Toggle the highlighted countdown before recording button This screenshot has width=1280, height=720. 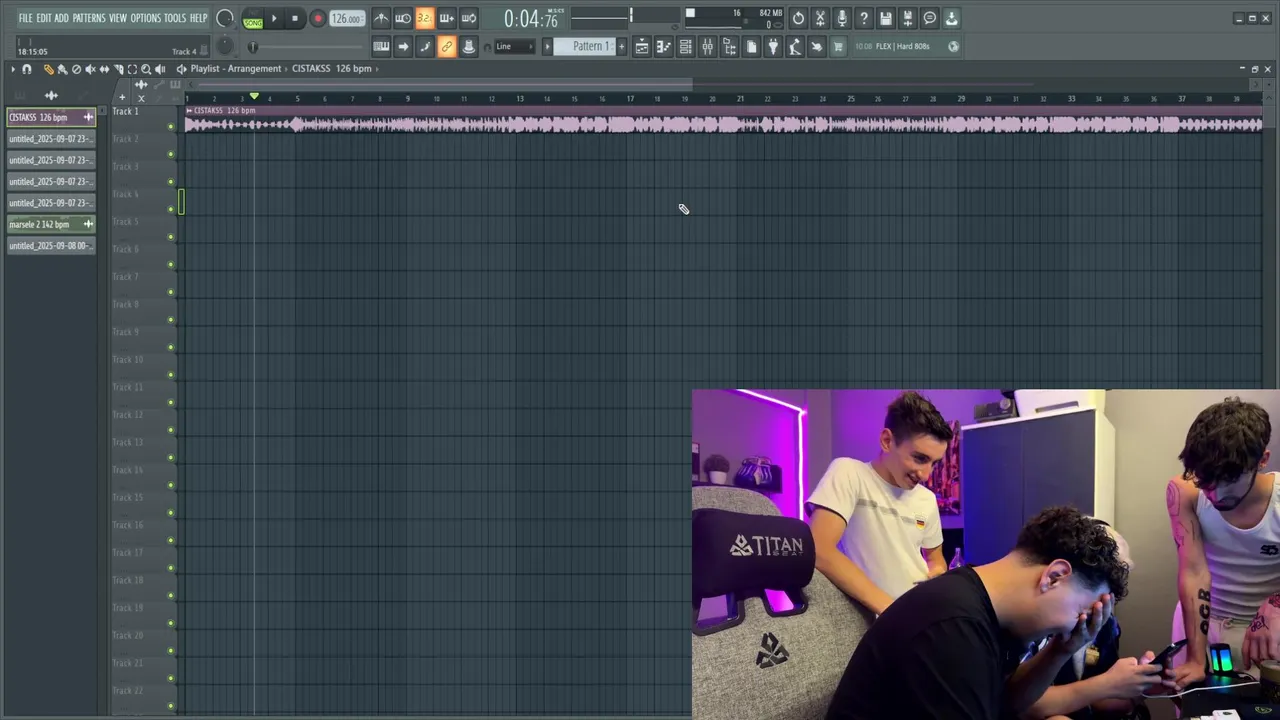[425, 18]
